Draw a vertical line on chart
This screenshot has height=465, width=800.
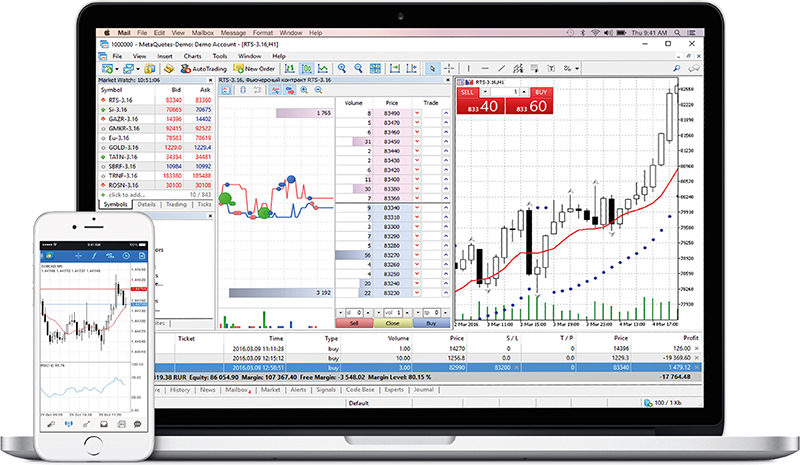click(x=468, y=68)
